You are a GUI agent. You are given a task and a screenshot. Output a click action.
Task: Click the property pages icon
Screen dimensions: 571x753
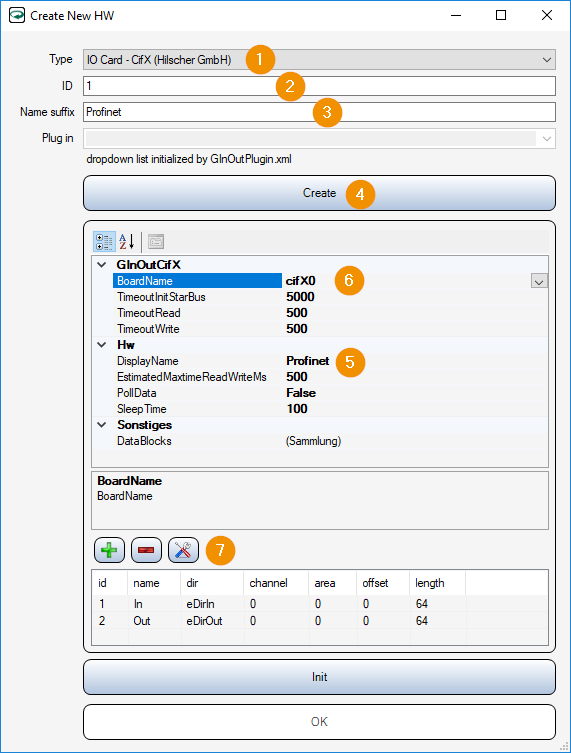pos(156,242)
